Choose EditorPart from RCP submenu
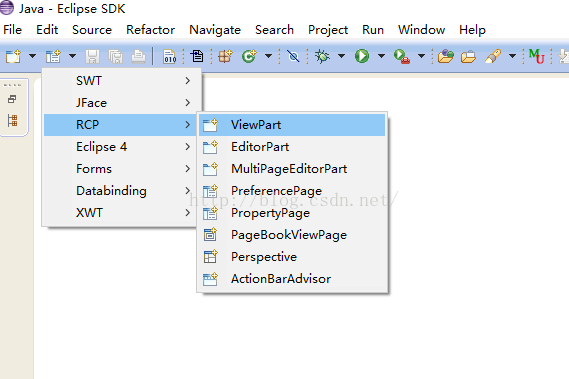The width and height of the screenshot is (569, 379). (292, 147)
